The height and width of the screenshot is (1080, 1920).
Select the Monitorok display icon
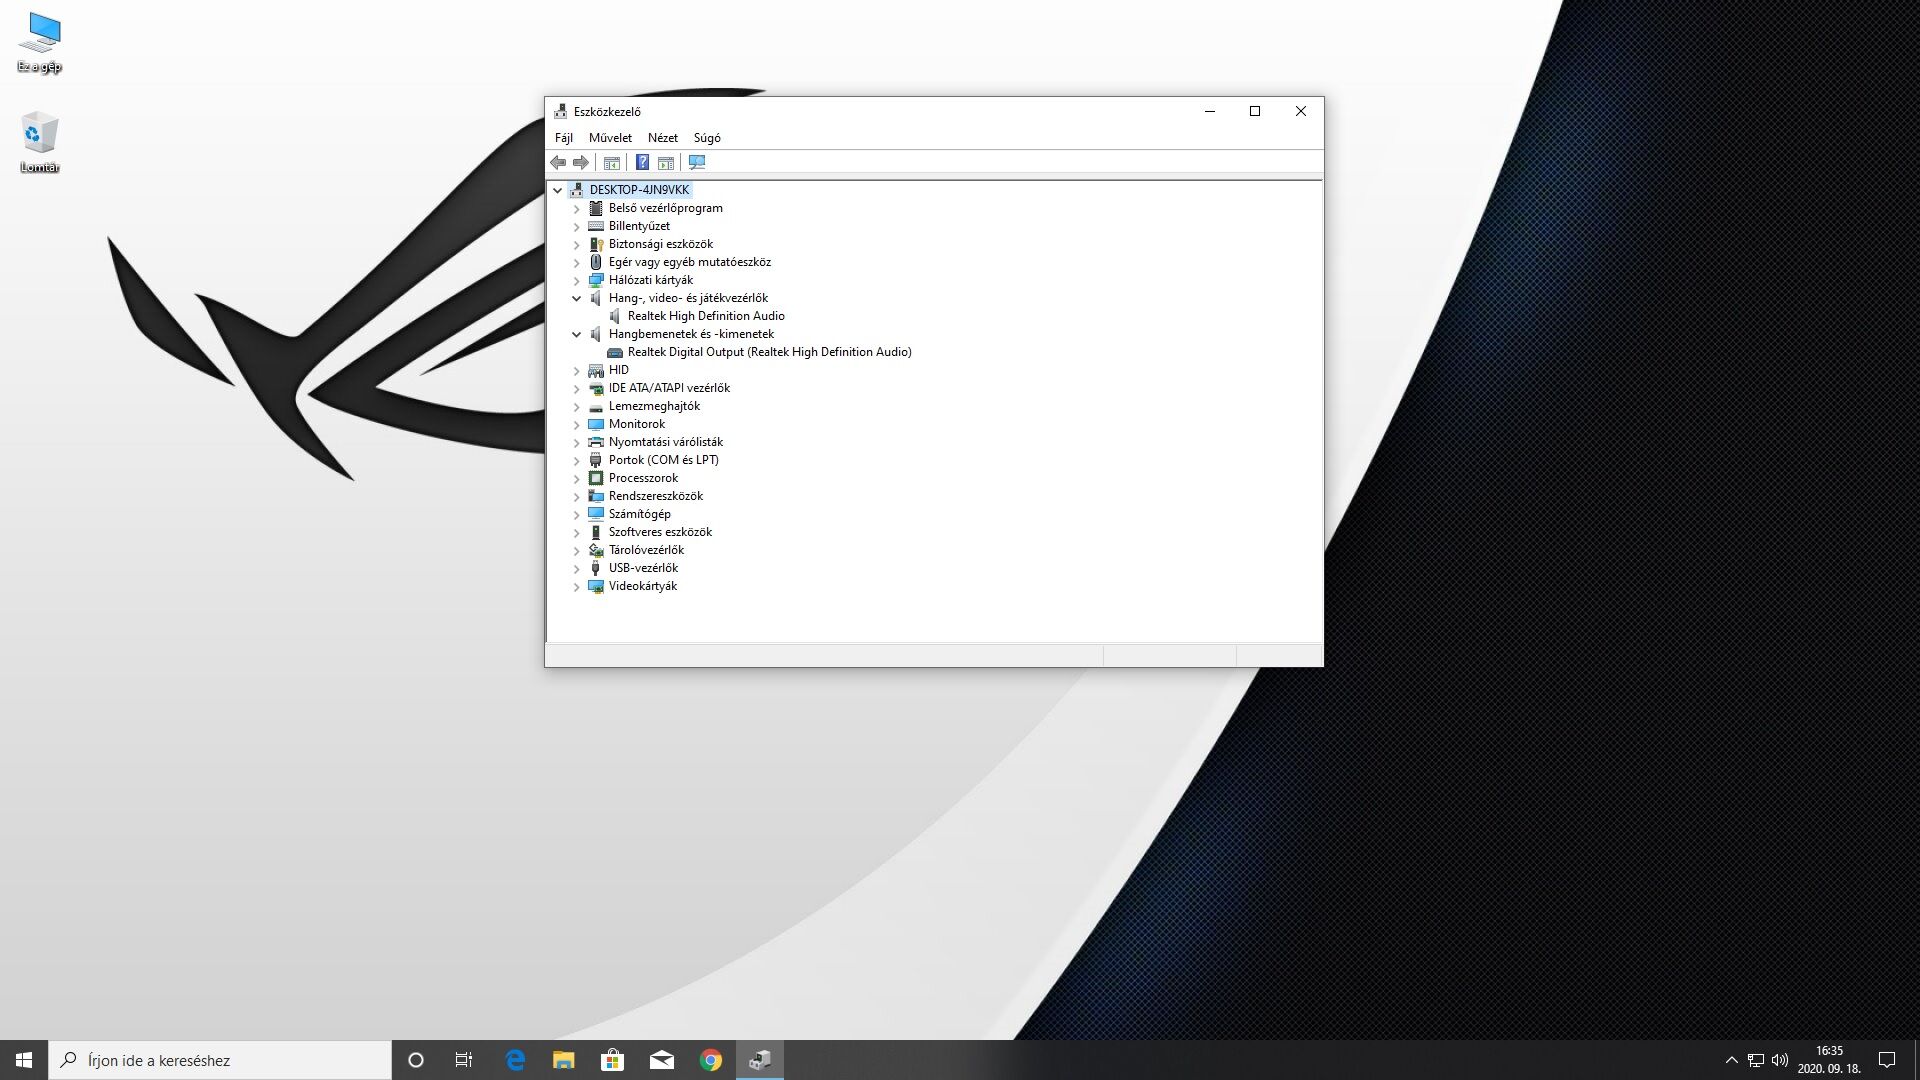[596, 424]
